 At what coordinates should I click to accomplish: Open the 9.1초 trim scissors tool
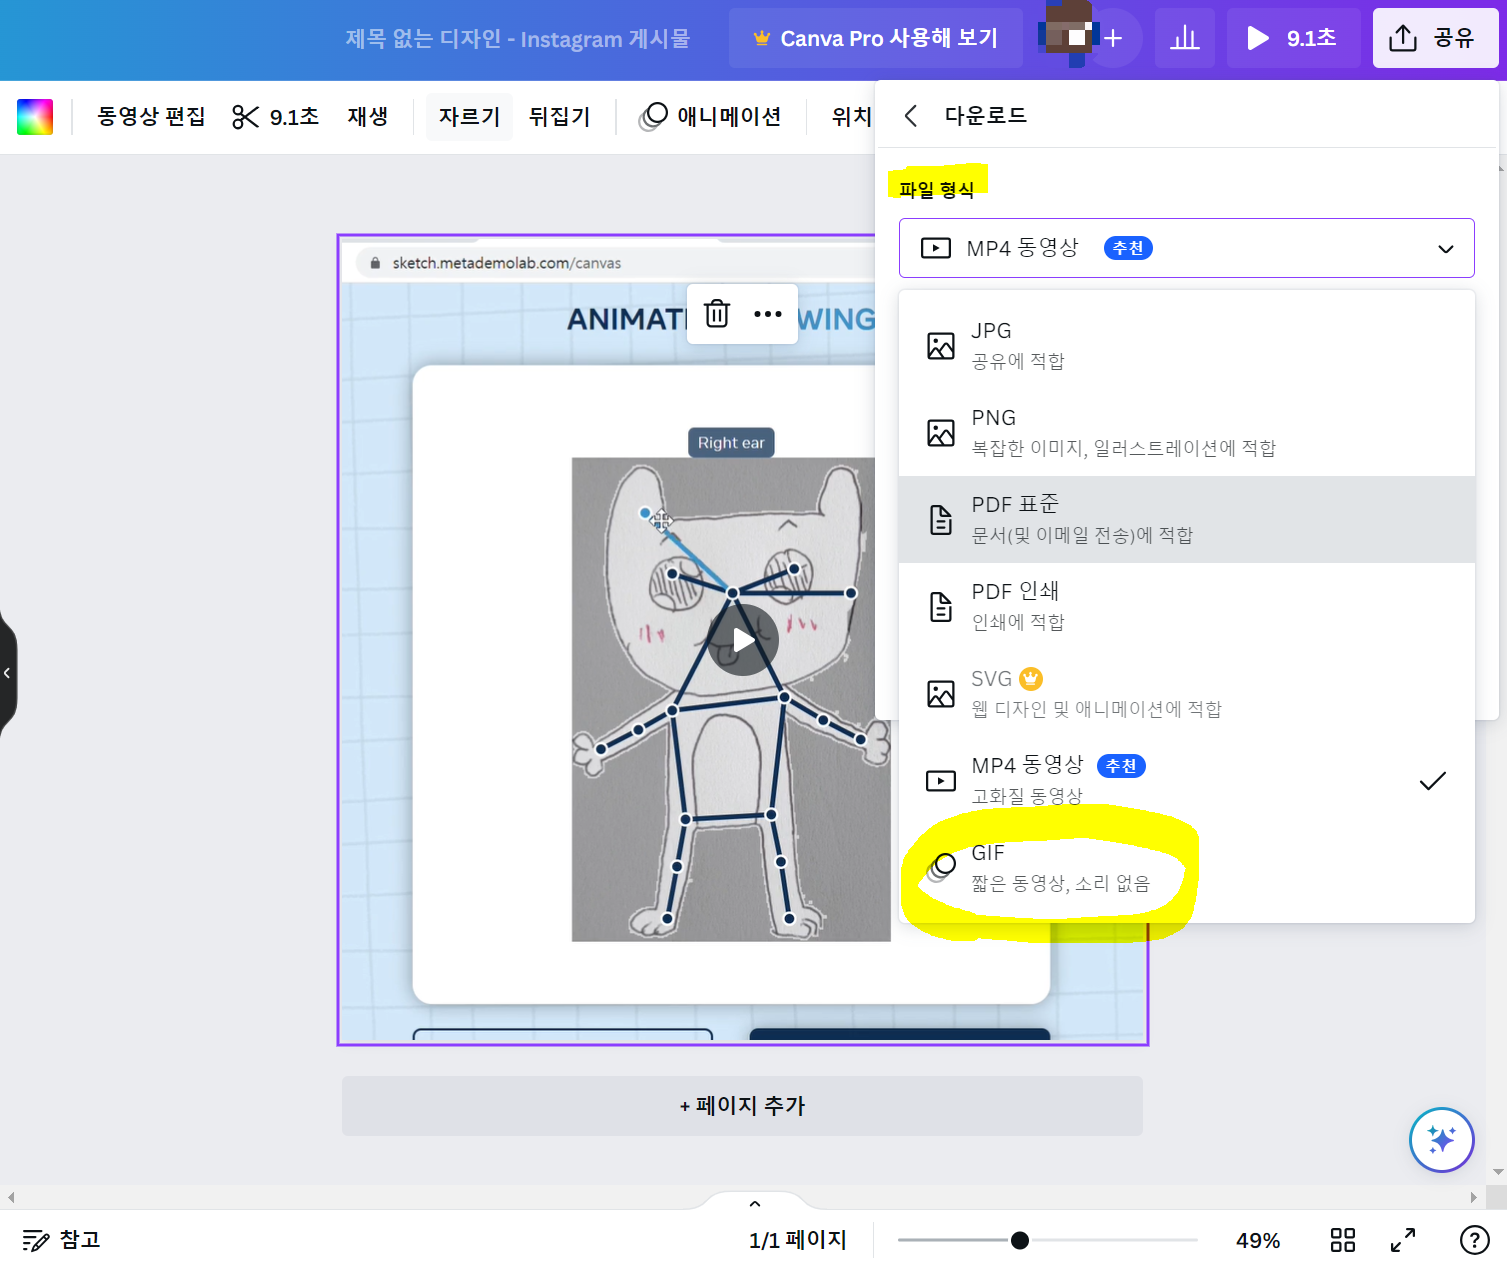pyautogui.click(x=275, y=116)
